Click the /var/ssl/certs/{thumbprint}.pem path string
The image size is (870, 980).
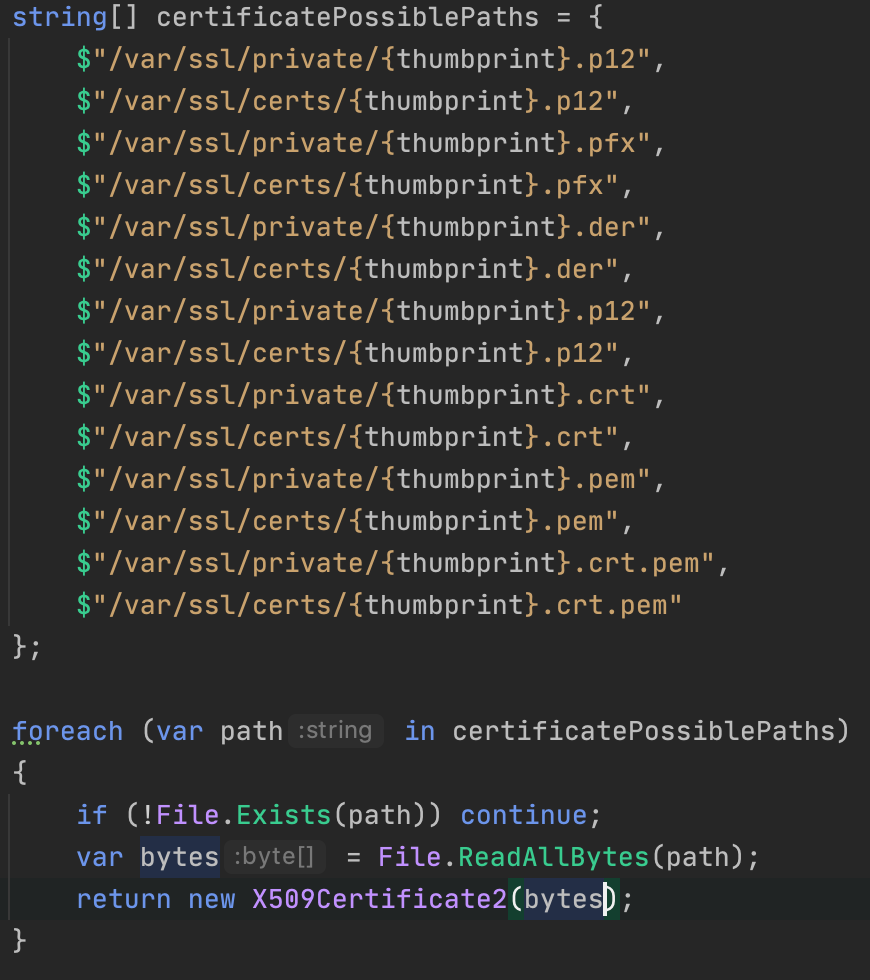click(x=348, y=521)
